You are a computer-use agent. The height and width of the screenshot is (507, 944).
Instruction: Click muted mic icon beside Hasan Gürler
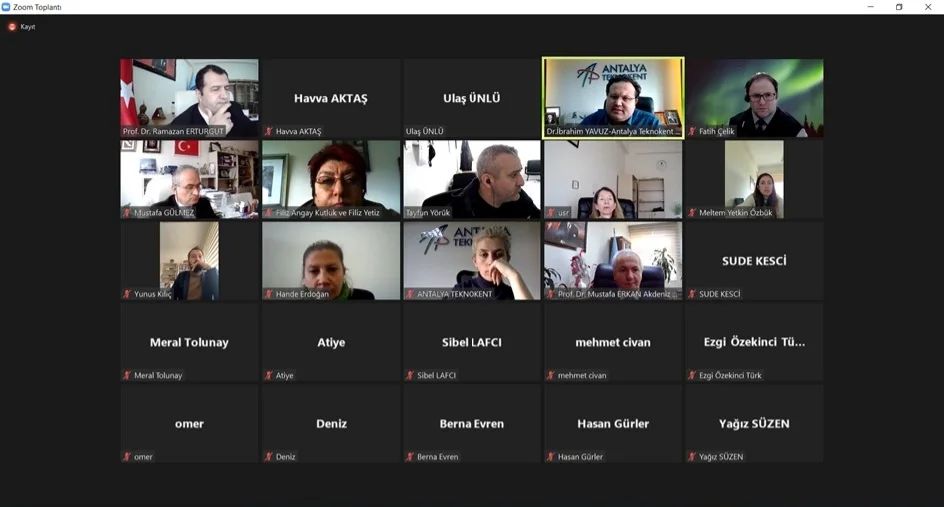[x=550, y=456]
